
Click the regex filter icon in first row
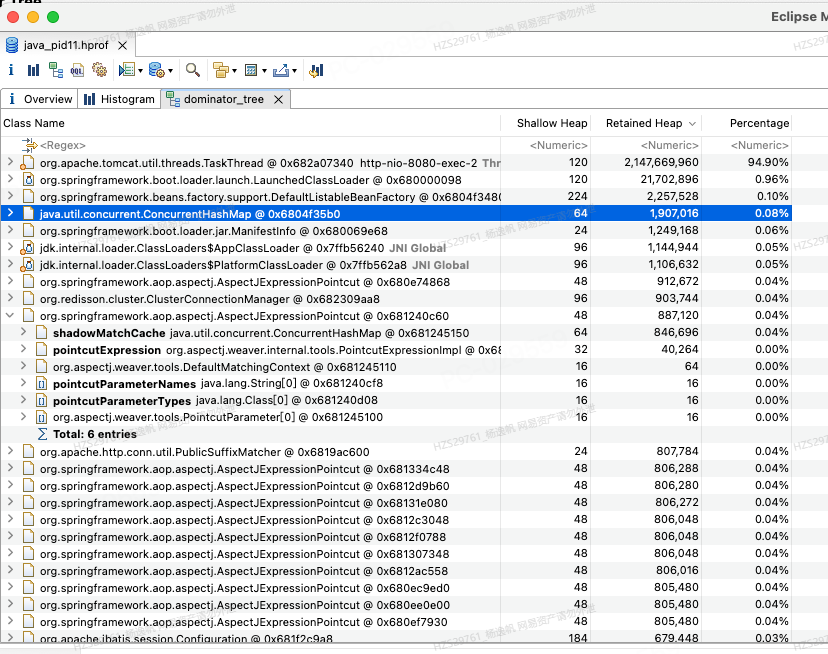30,145
